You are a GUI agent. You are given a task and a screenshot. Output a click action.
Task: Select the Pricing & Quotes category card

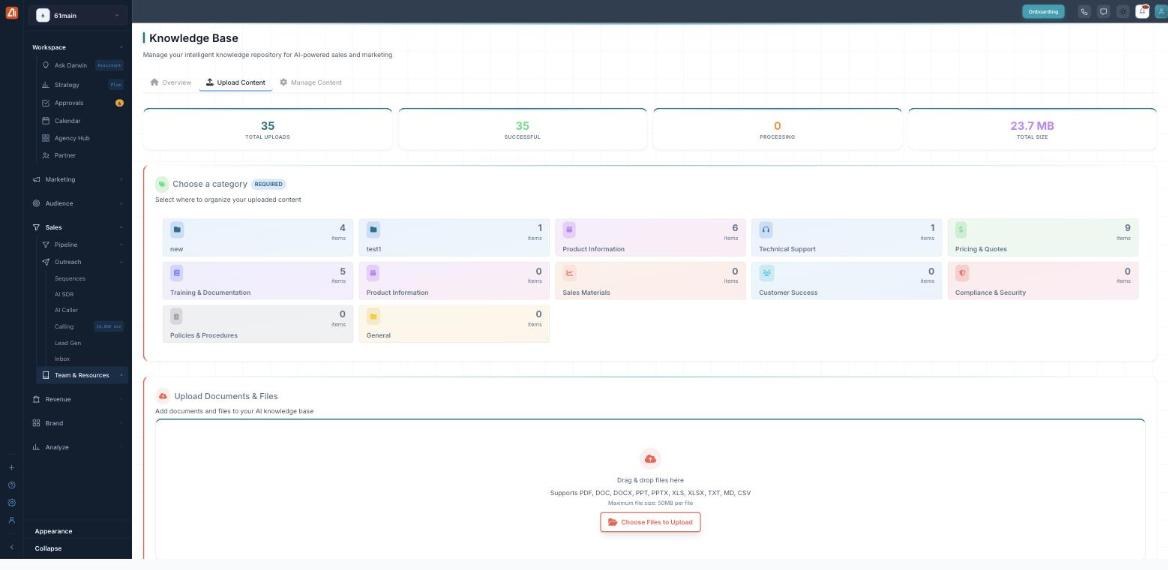(1043, 238)
